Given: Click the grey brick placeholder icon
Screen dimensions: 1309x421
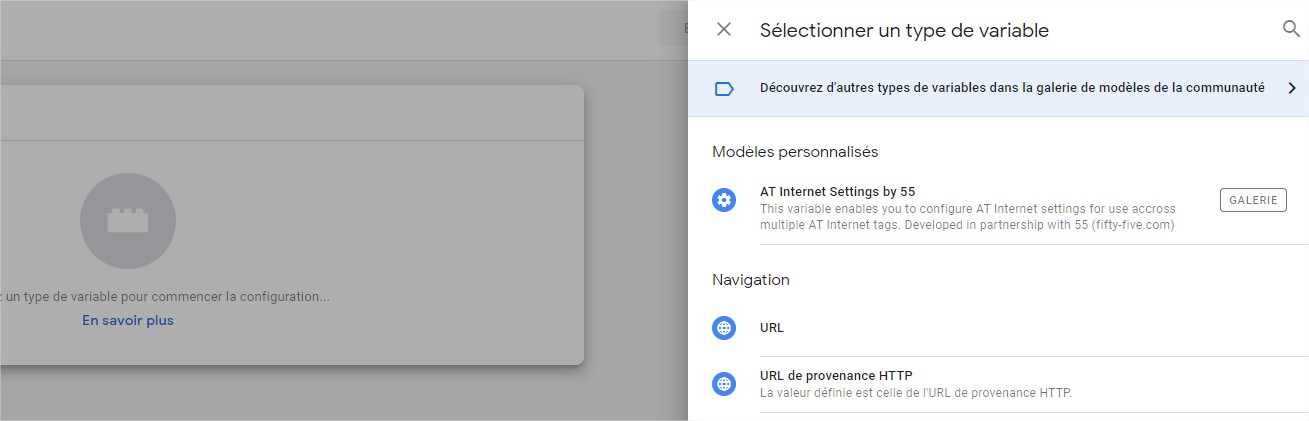Looking at the screenshot, I should 128,221.
